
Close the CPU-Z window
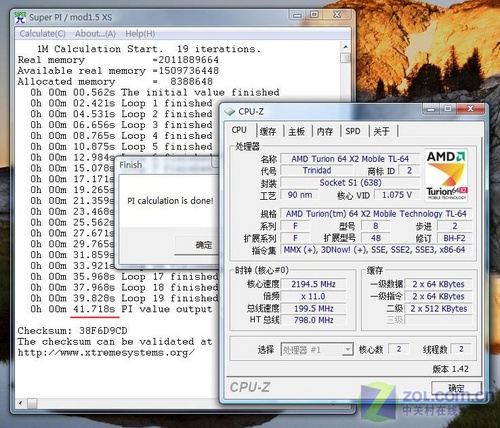click(x=470, y=109)
